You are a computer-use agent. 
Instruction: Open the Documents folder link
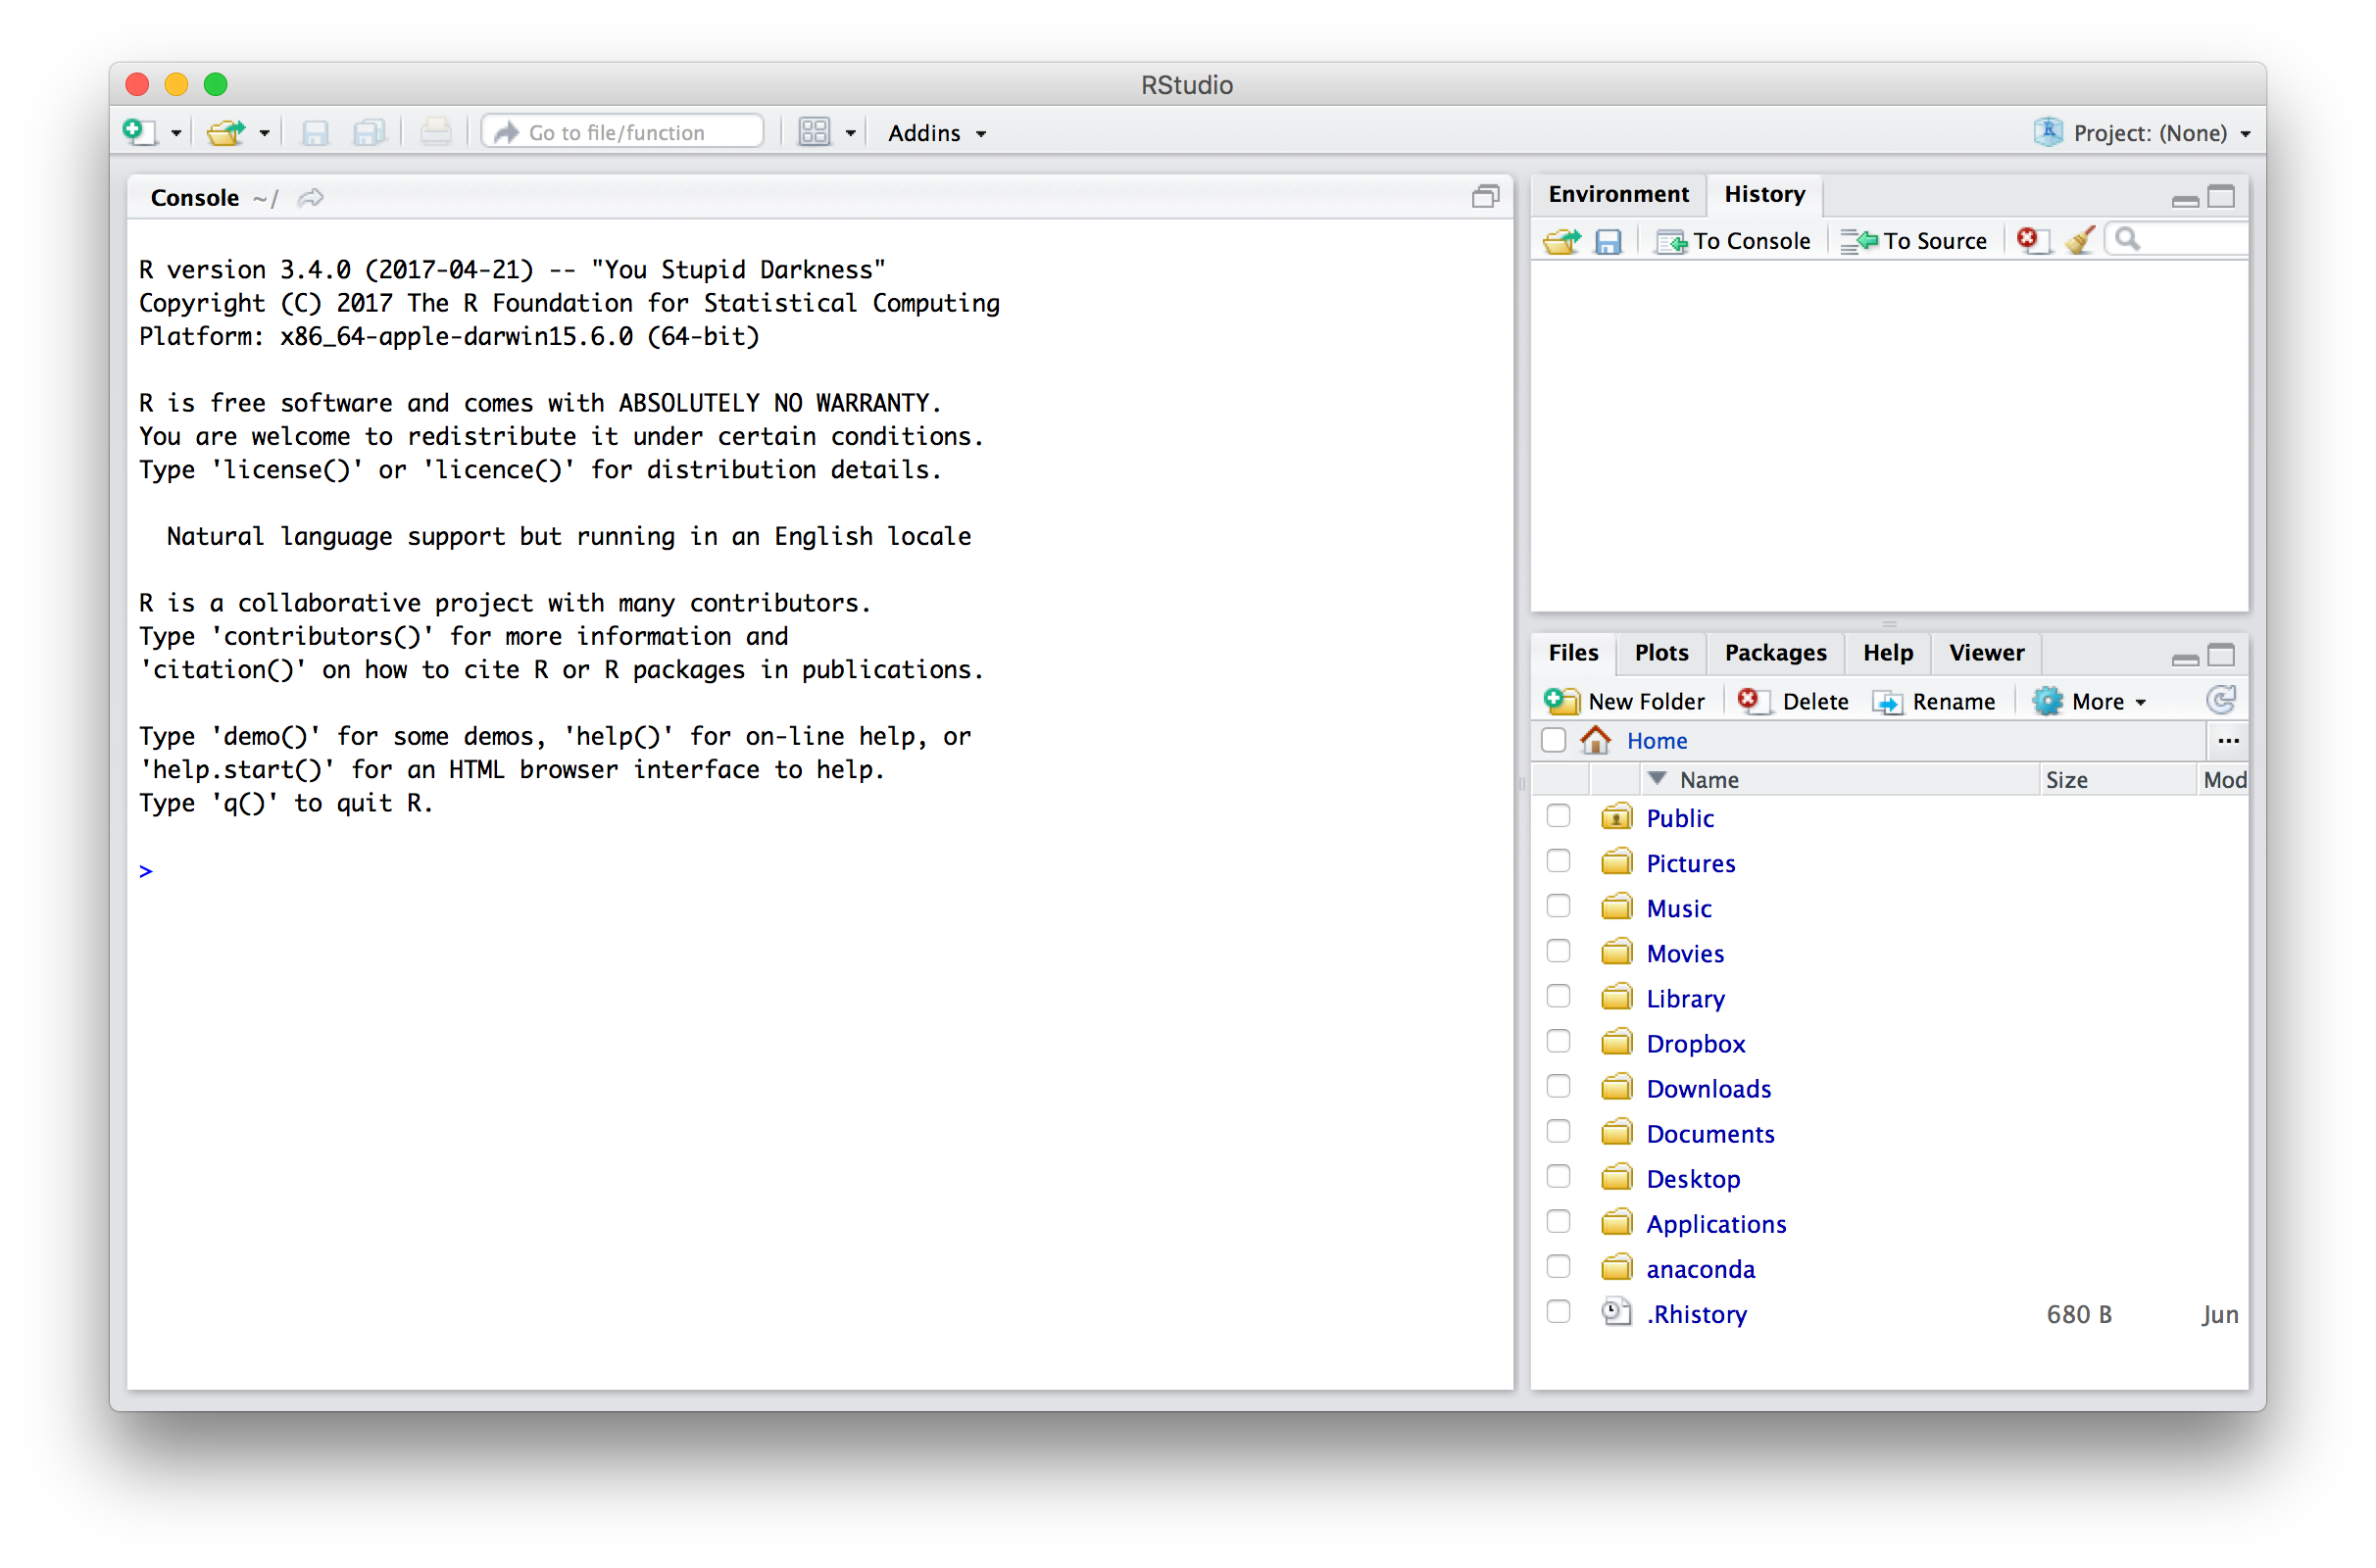[1710, 1134]
